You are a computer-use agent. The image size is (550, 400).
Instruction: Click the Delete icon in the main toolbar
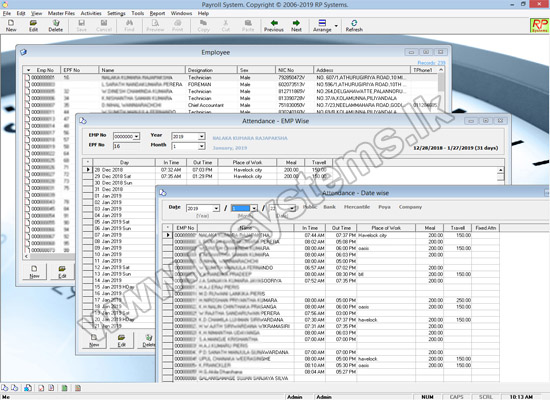(55, 23)
